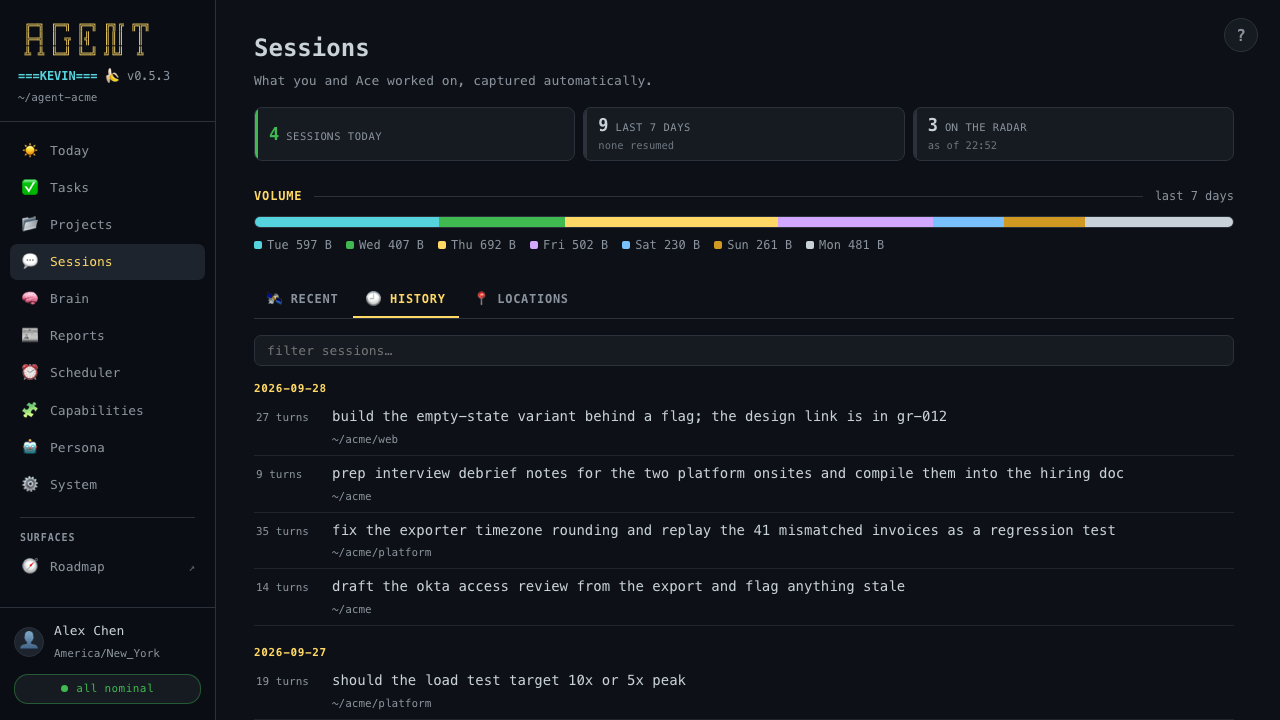Click the external link arrow beside Roadmap
This screenshot has width=1280, height=720.
tap(192, 567)
